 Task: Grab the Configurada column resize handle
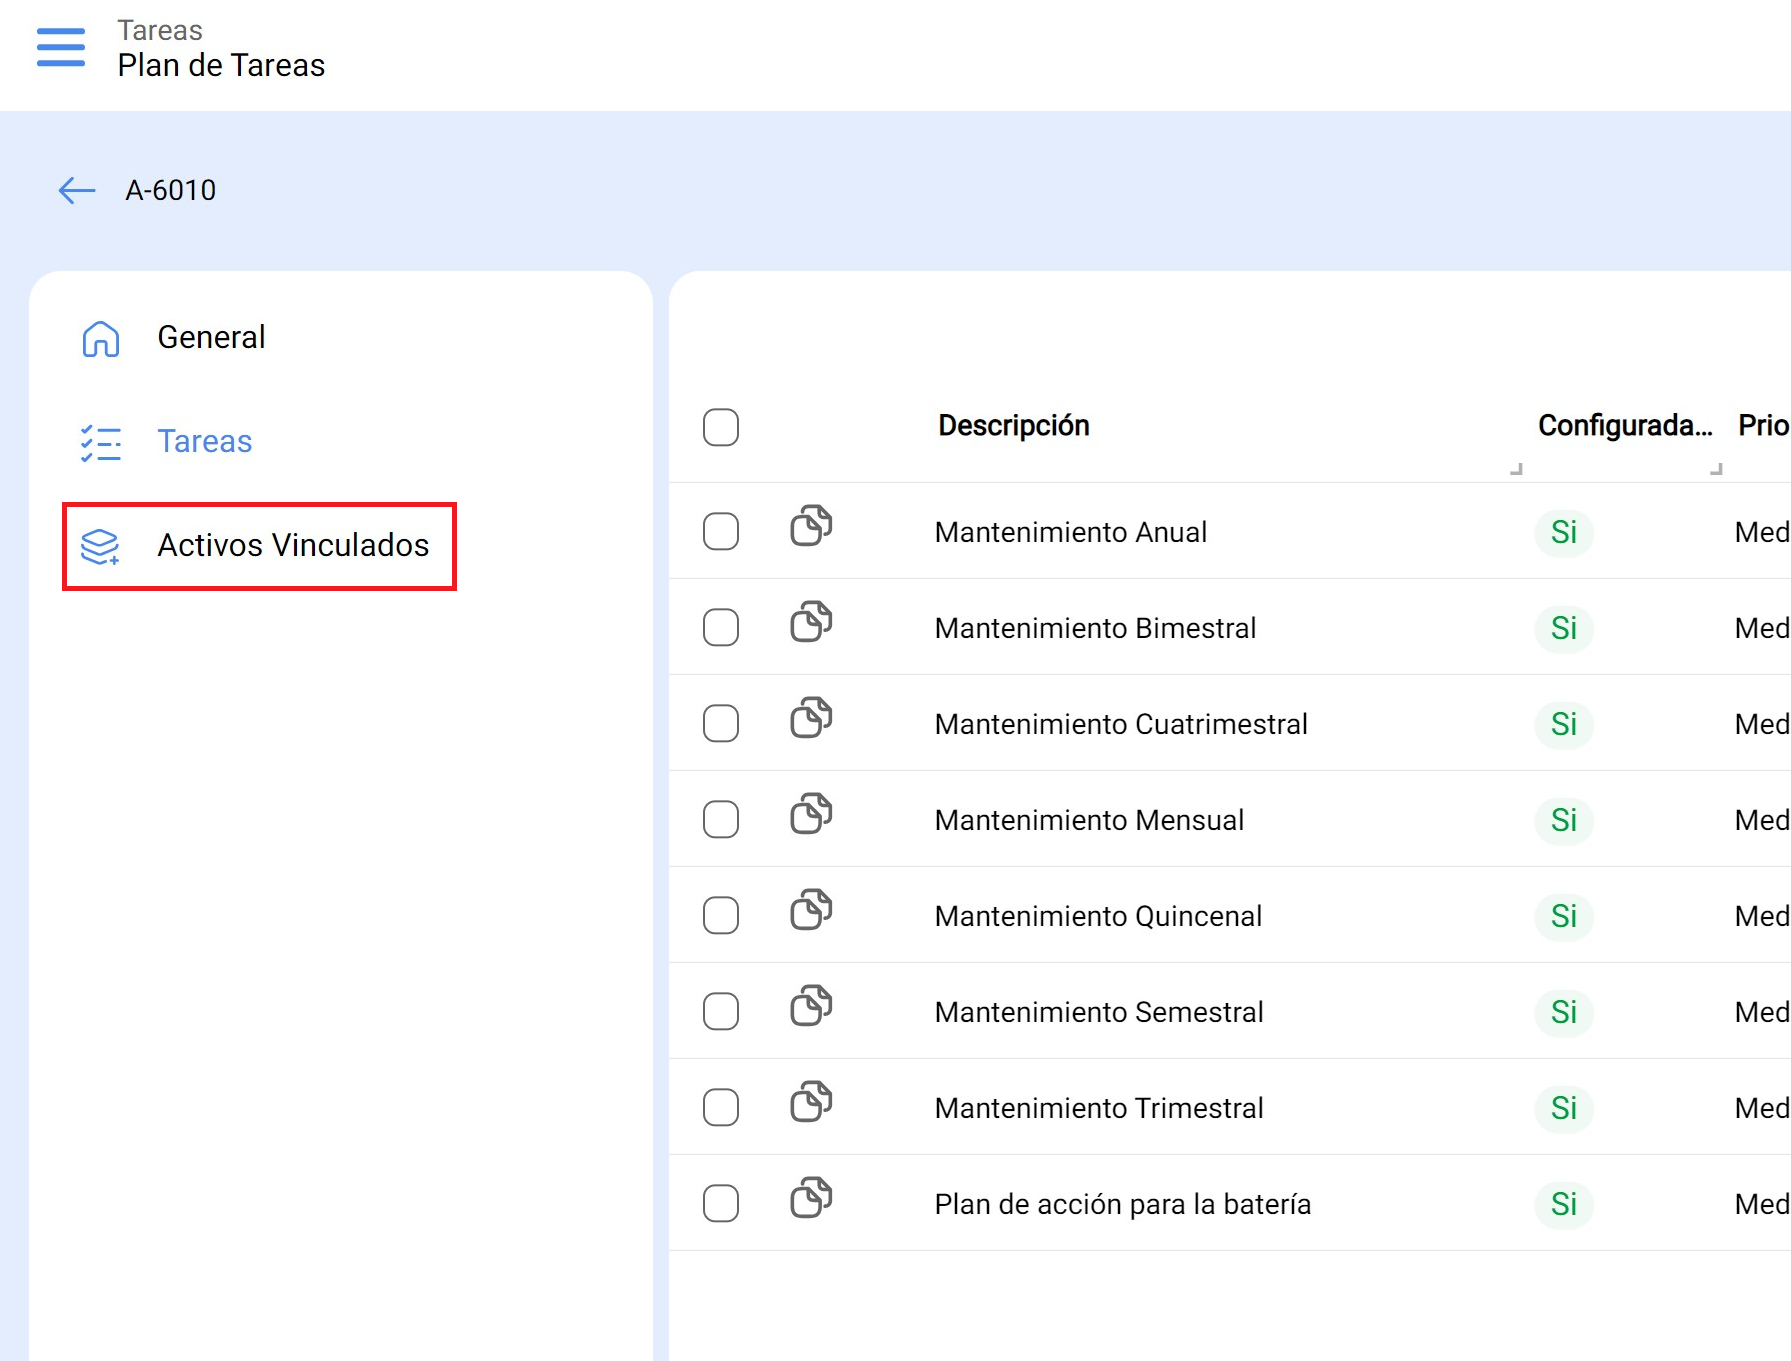[1716, 468]
